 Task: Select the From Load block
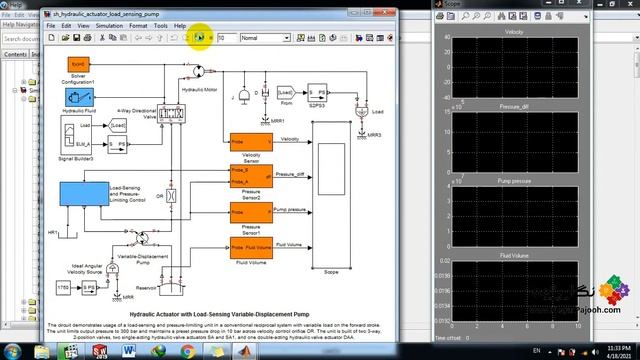click(x=286, y=93)
